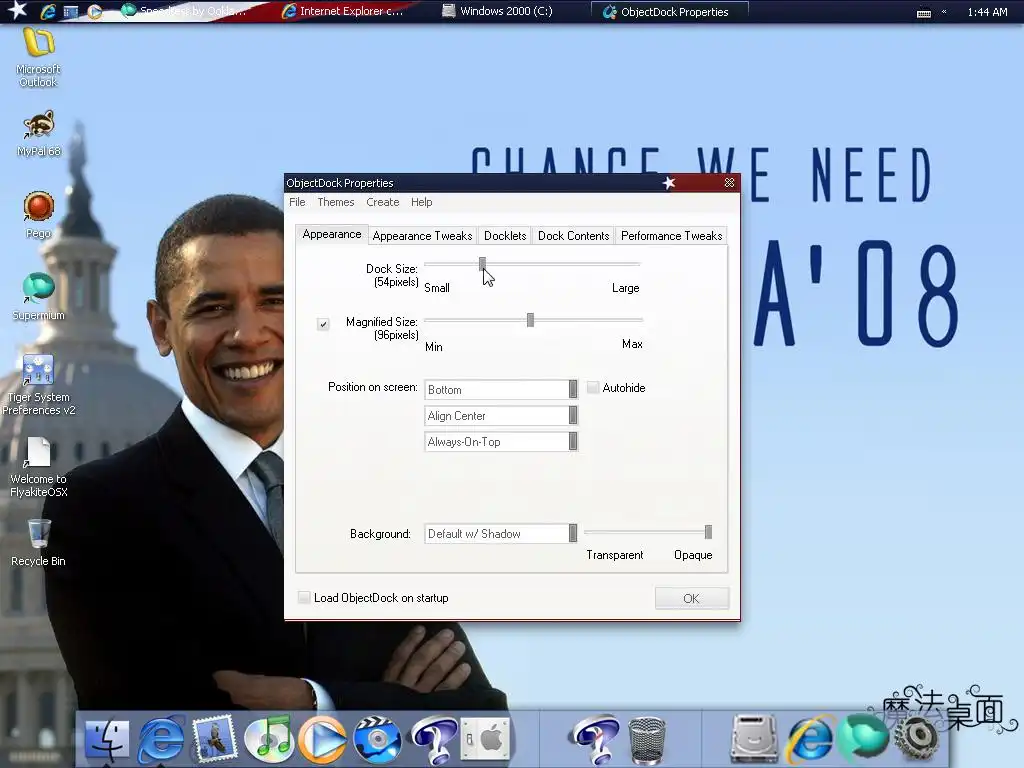Click the 1:44 AM clock

pos(987,12)
